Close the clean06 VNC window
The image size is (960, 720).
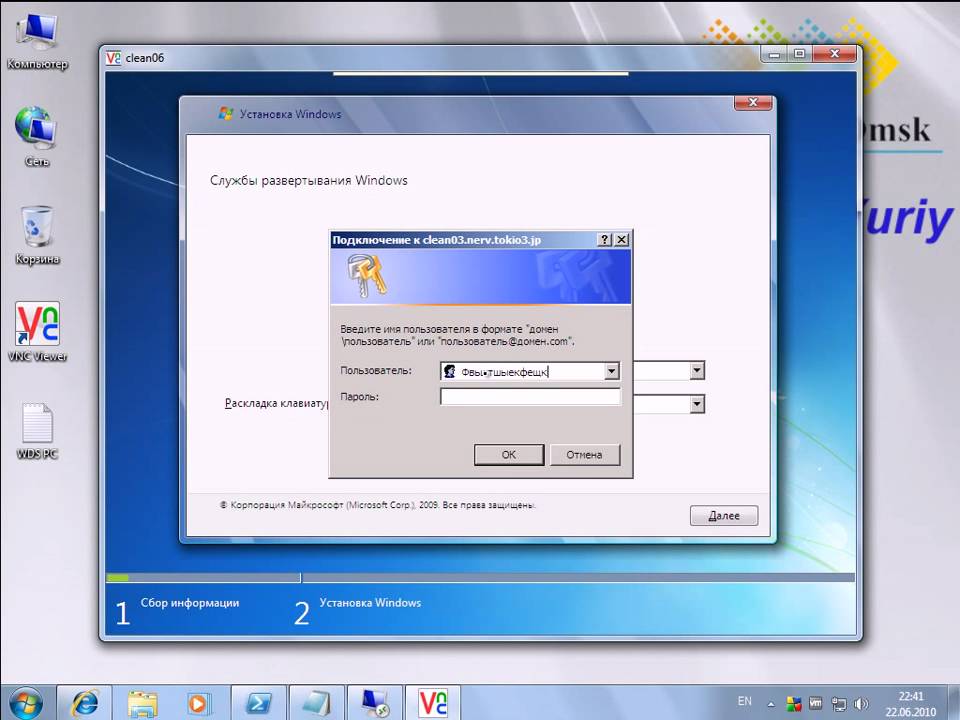834,54
